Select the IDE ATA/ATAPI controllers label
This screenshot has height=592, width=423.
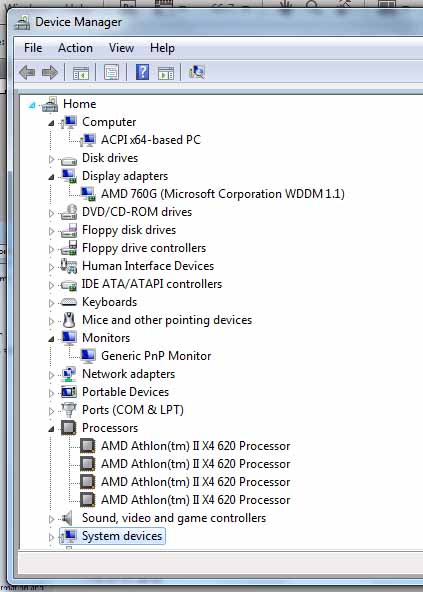[x=152, y=284]
